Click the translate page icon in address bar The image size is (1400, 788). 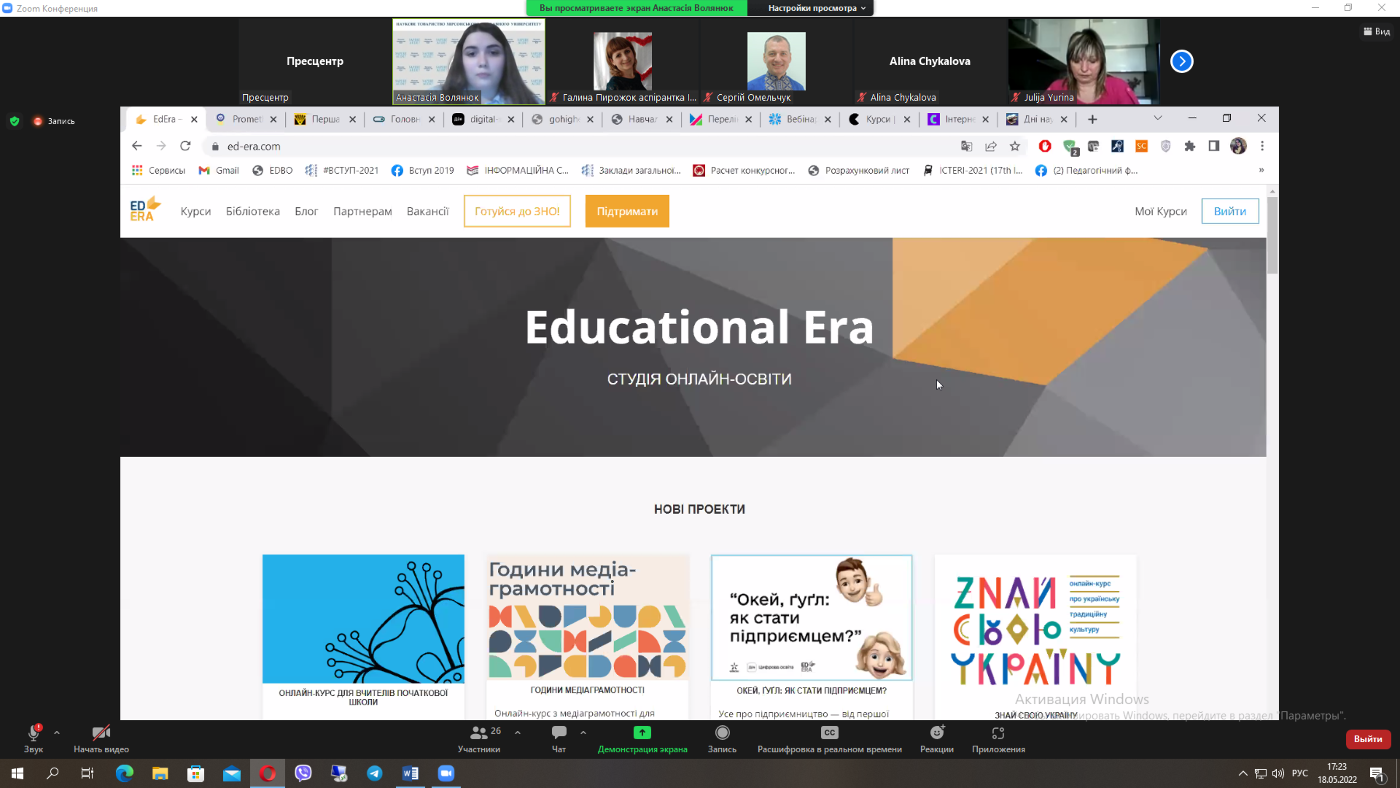click(967, 146)
